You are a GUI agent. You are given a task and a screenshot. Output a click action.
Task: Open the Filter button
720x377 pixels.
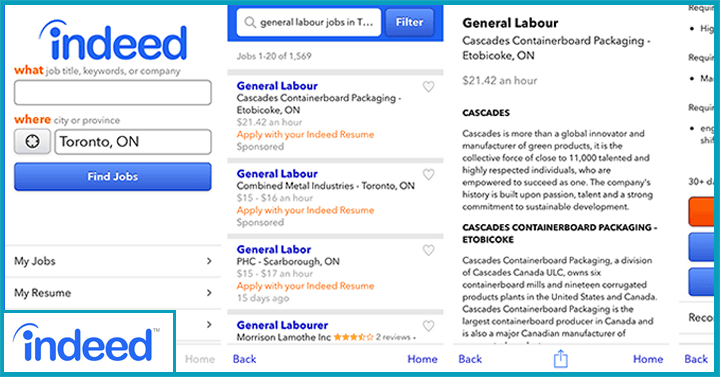(x=409, y=22)
